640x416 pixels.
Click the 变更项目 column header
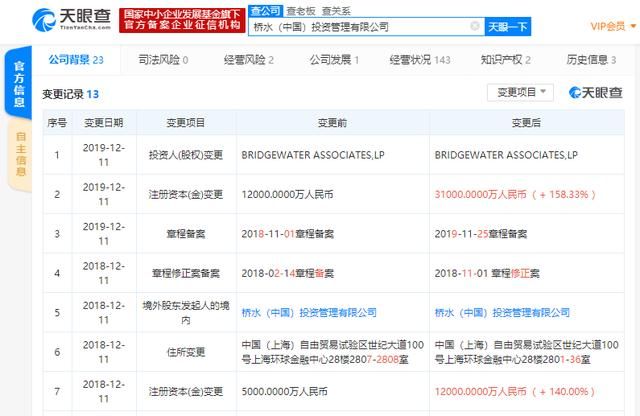[x=186, y=122]
